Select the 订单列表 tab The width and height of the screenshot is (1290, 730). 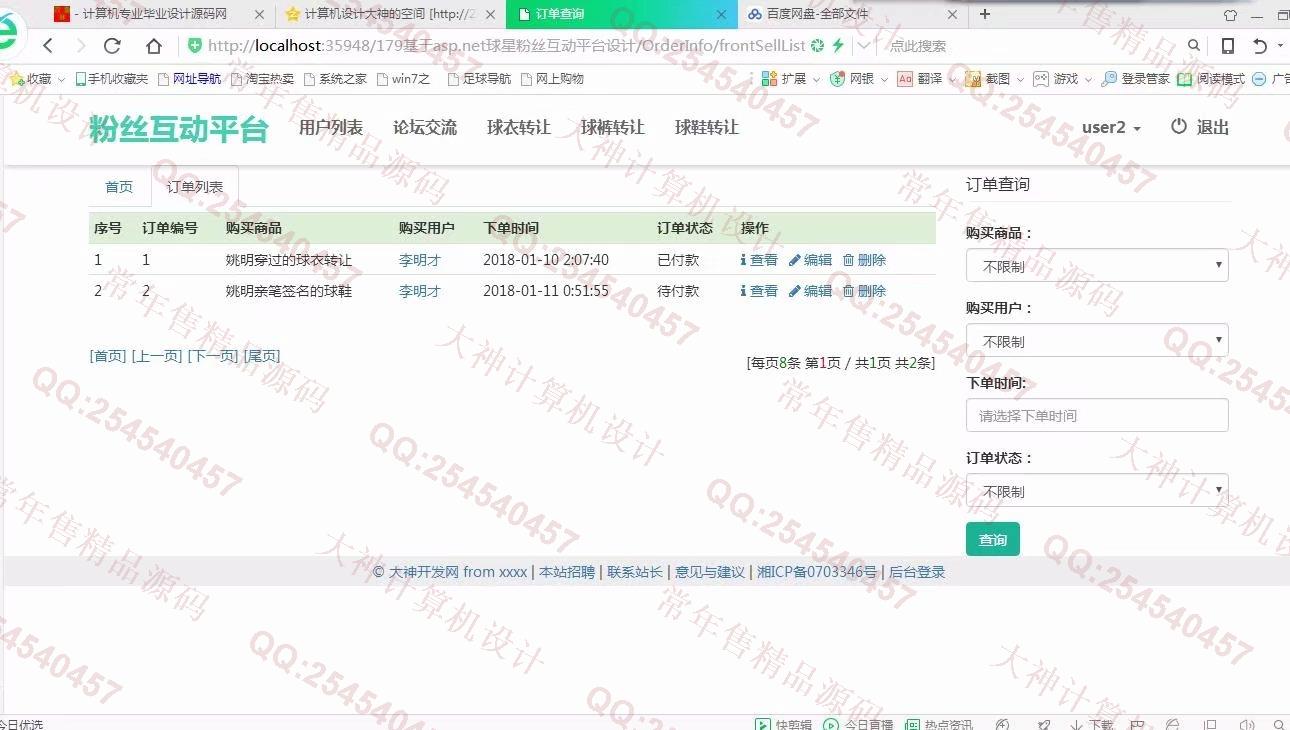click(195, 187)
